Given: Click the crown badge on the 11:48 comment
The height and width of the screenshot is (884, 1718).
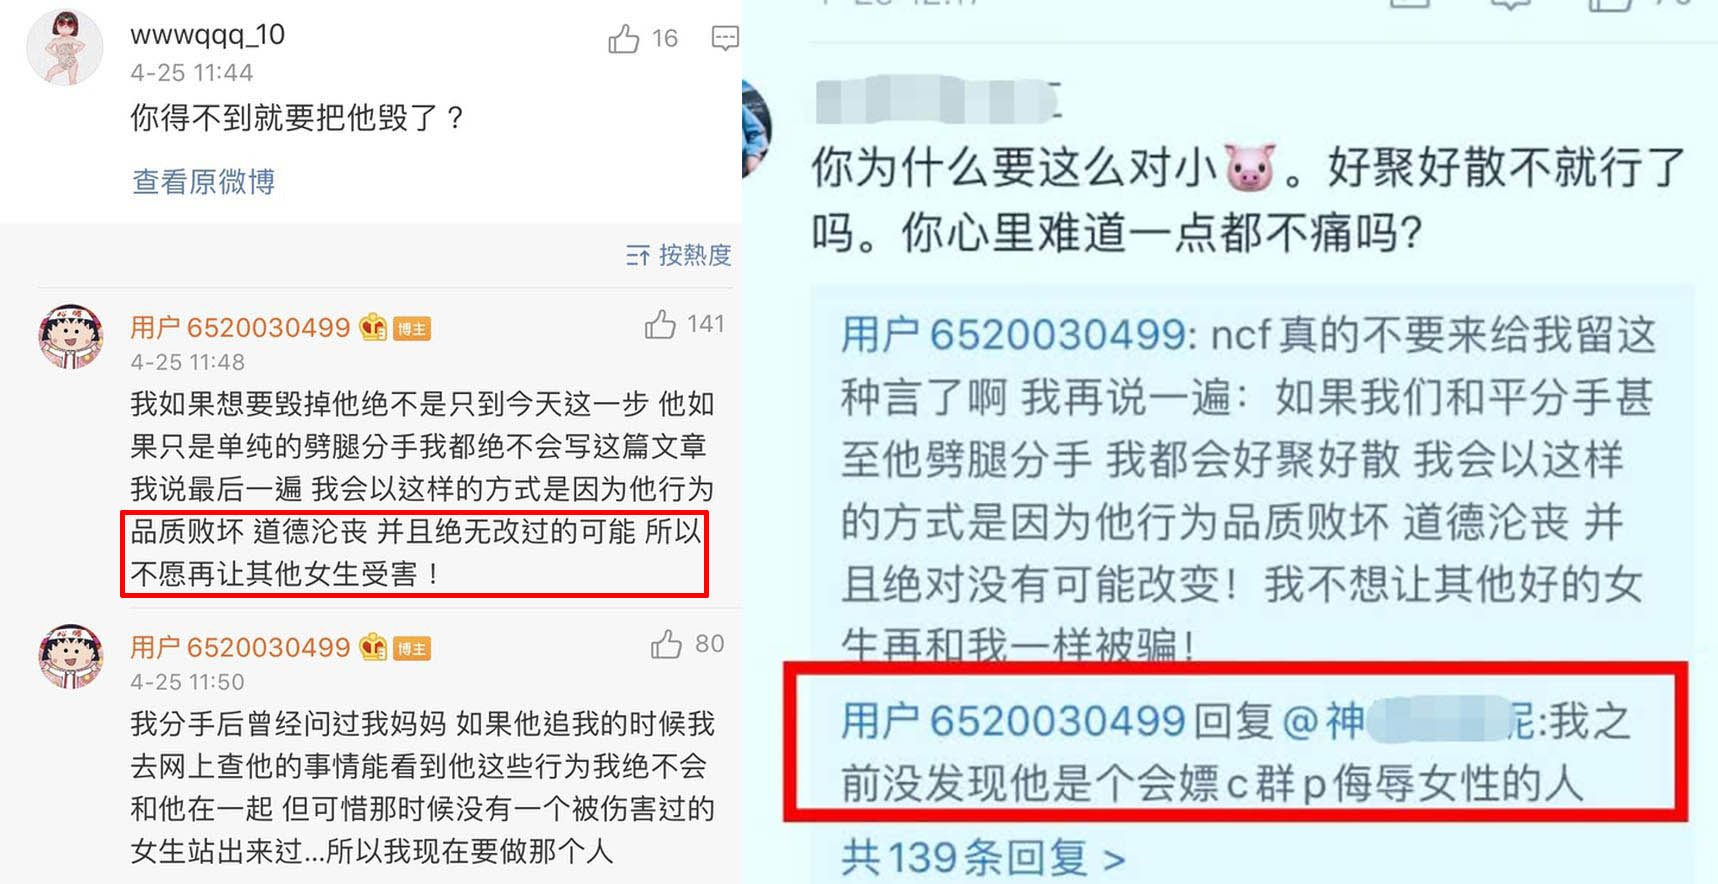Looking at the screenshot, I should (373, 327).
